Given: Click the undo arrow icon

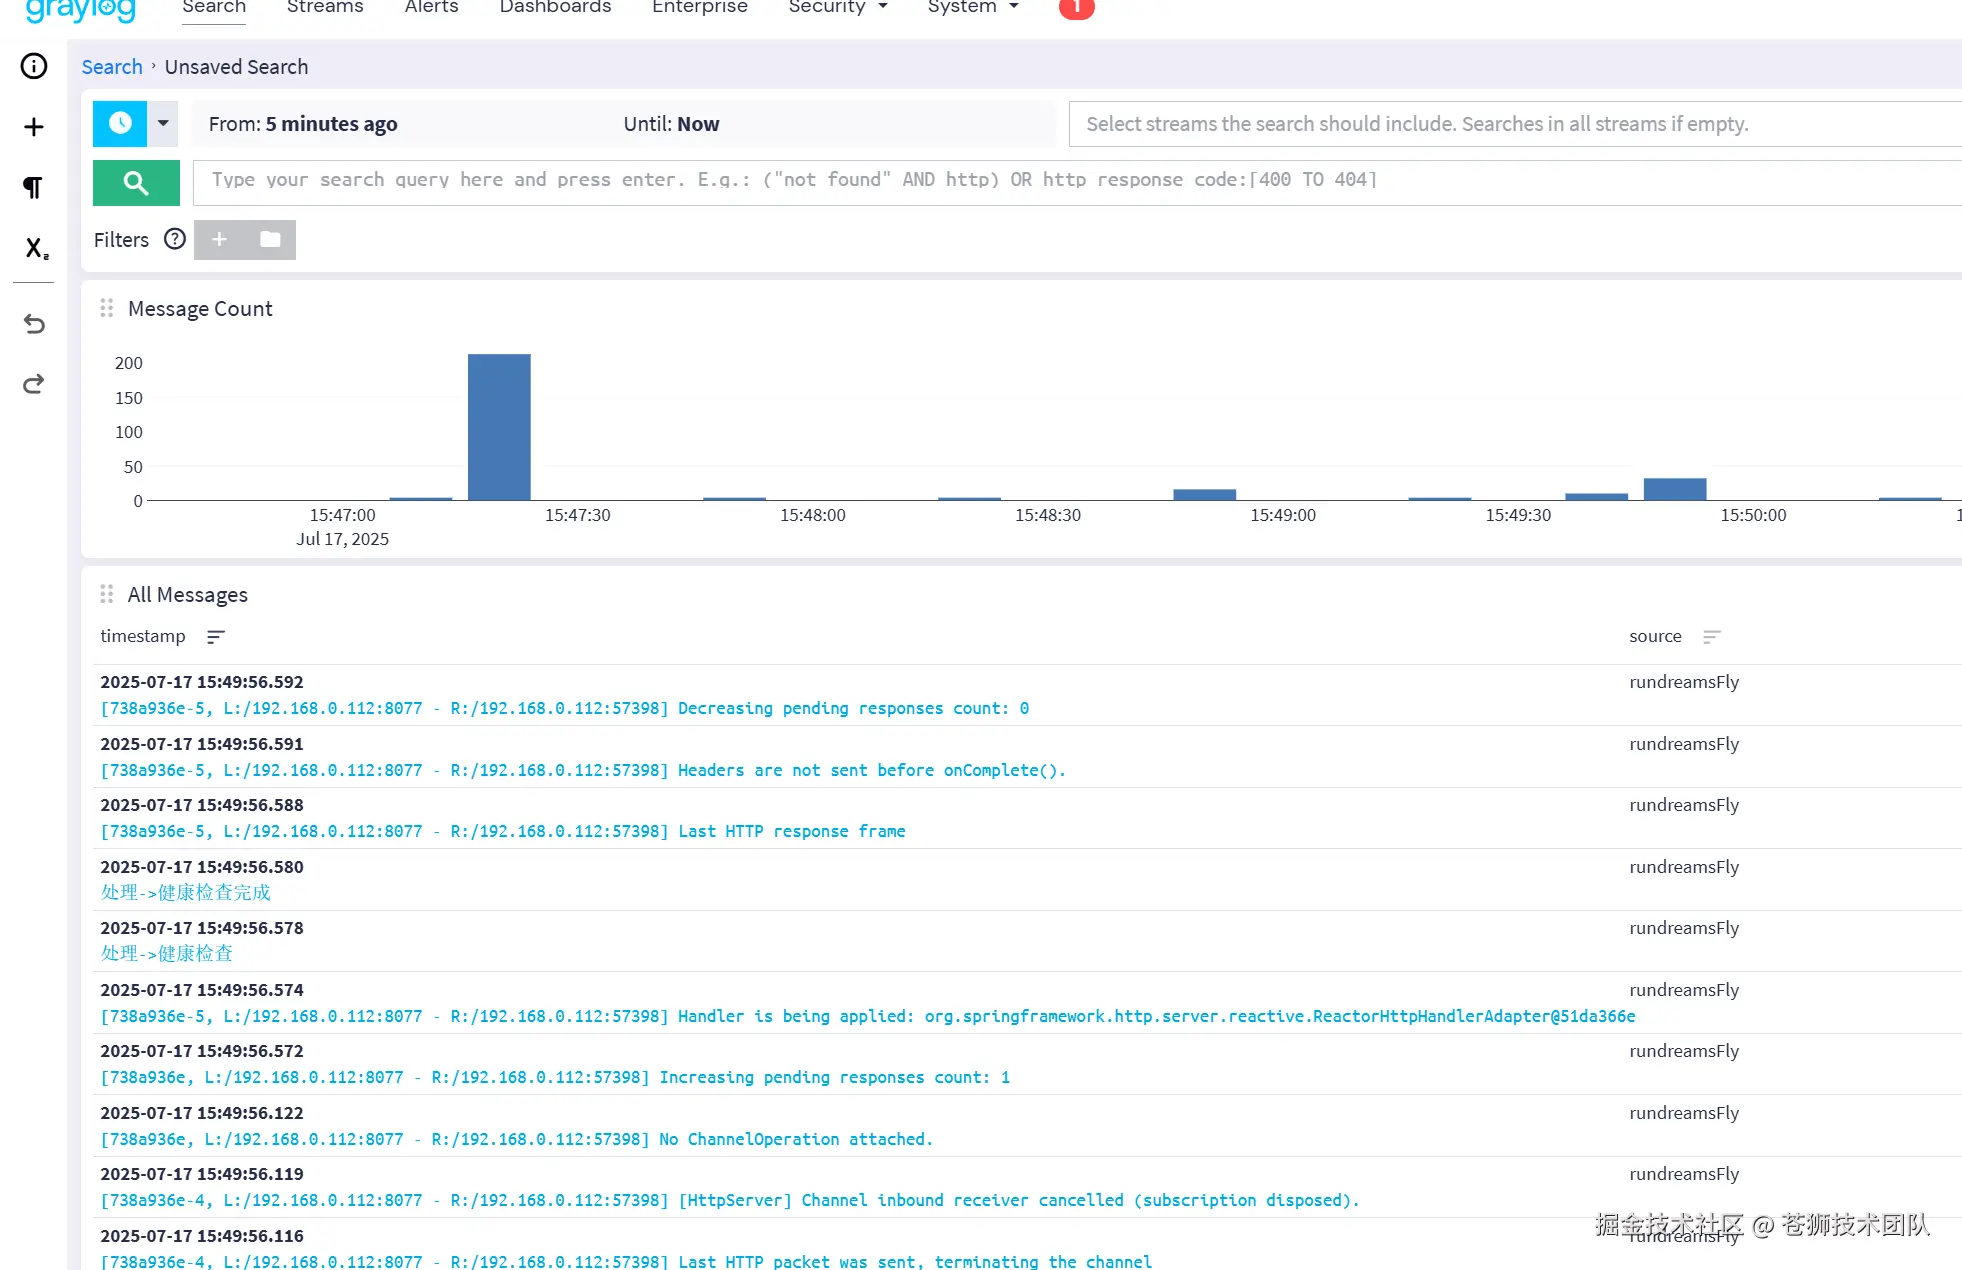Looking at the screenshot, I should point(34,324).
